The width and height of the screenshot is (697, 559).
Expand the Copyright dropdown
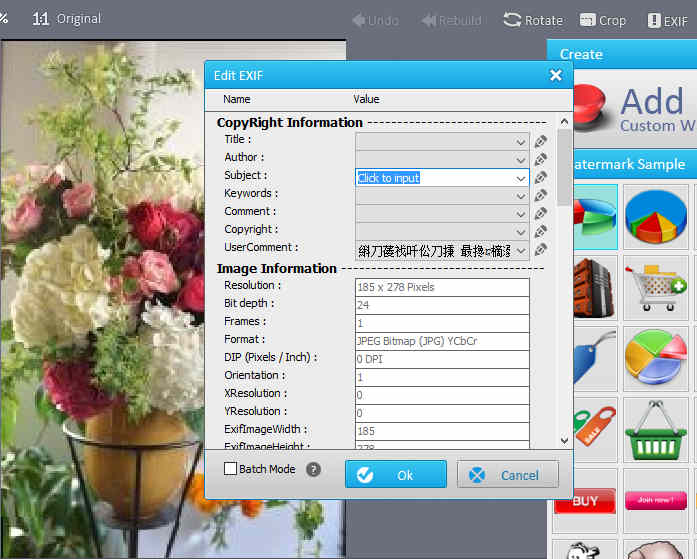point(521,232)
